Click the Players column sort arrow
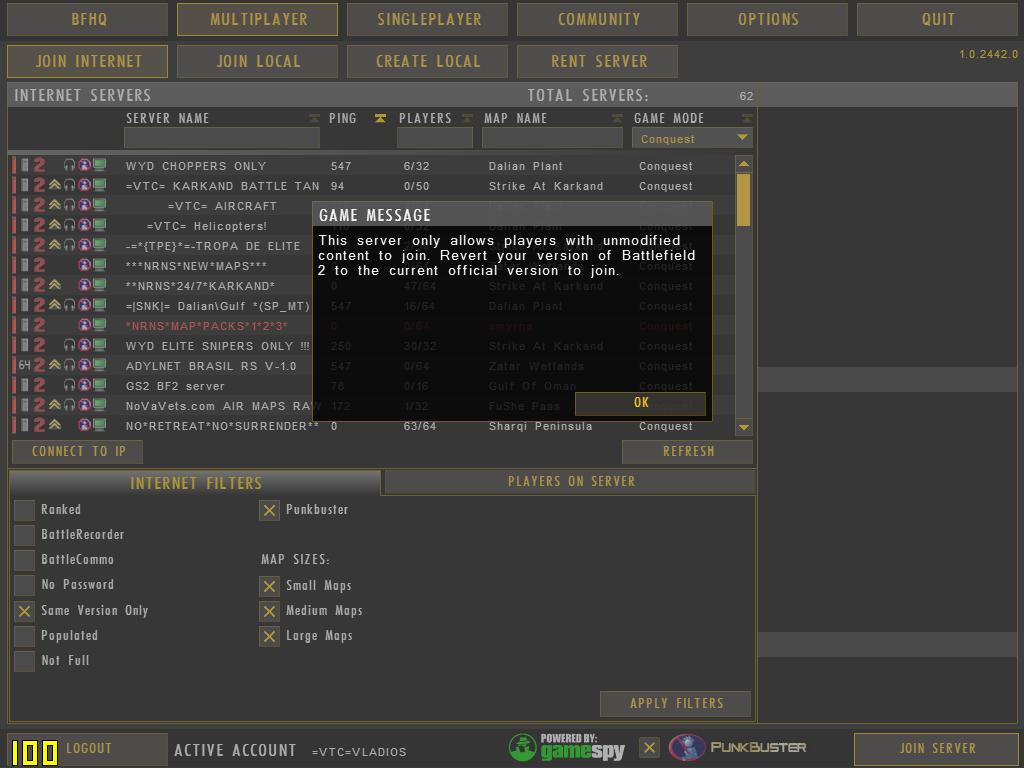The width and height of the screenshot is (1024, 768). click(467, 118)
